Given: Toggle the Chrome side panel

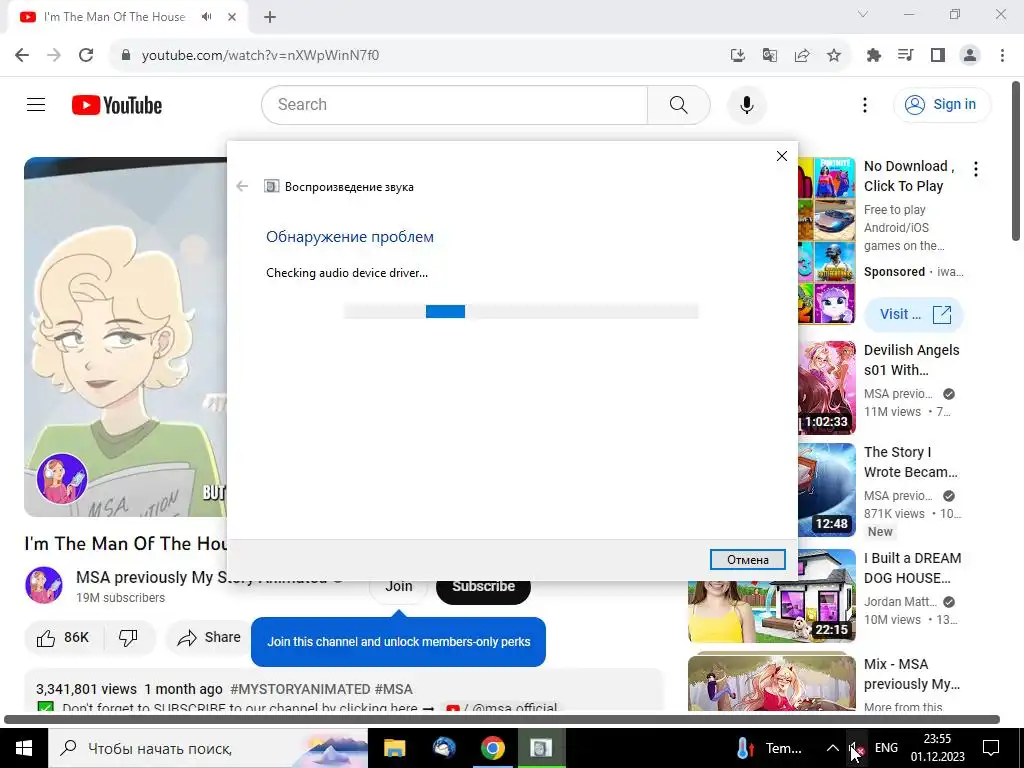Looking at the screenshot, I should [x=938, y=55].
